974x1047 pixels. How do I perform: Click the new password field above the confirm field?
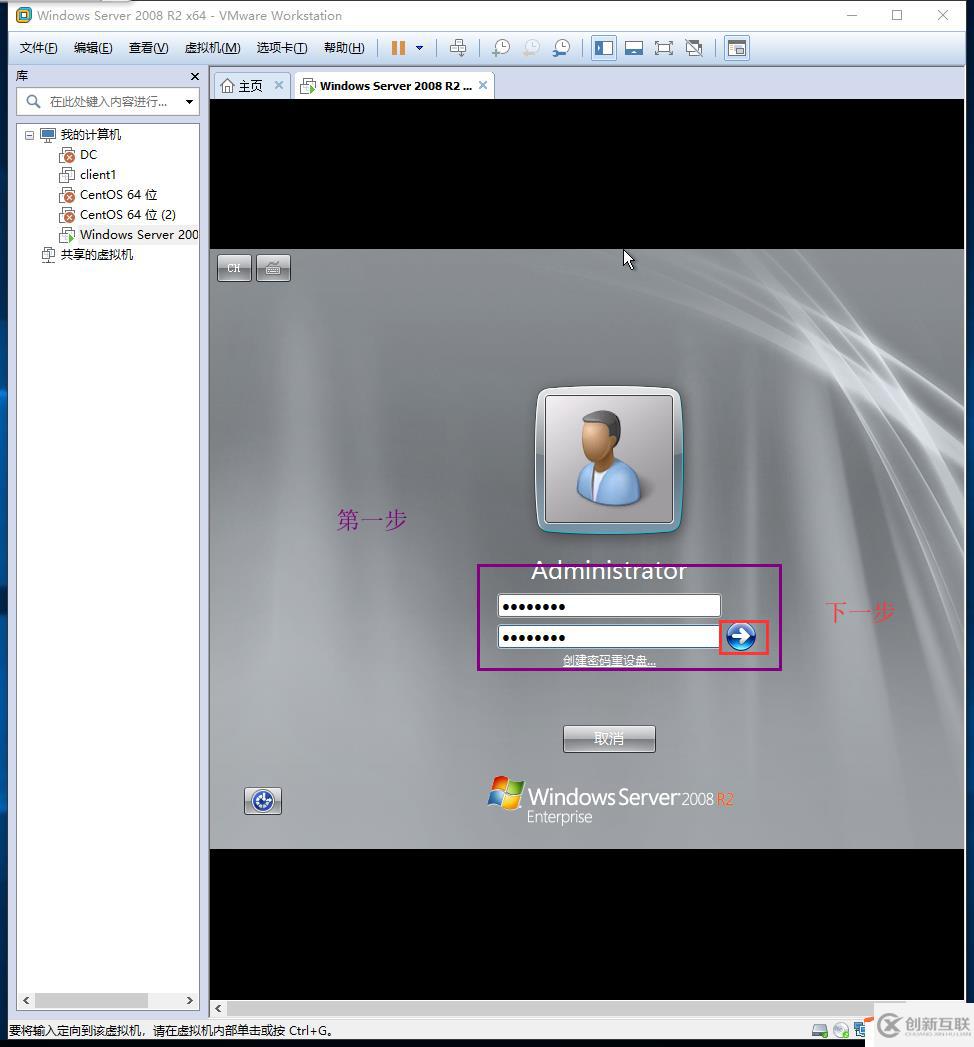(609, 606)
